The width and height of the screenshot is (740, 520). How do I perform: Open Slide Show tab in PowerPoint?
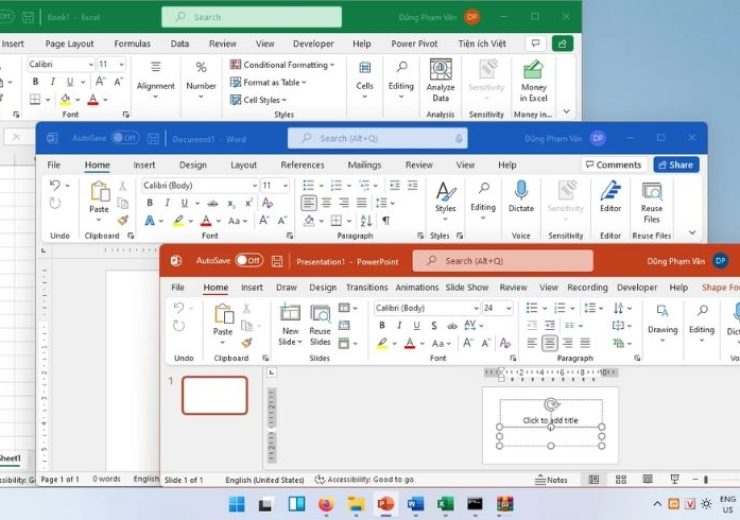click(467, 287)
